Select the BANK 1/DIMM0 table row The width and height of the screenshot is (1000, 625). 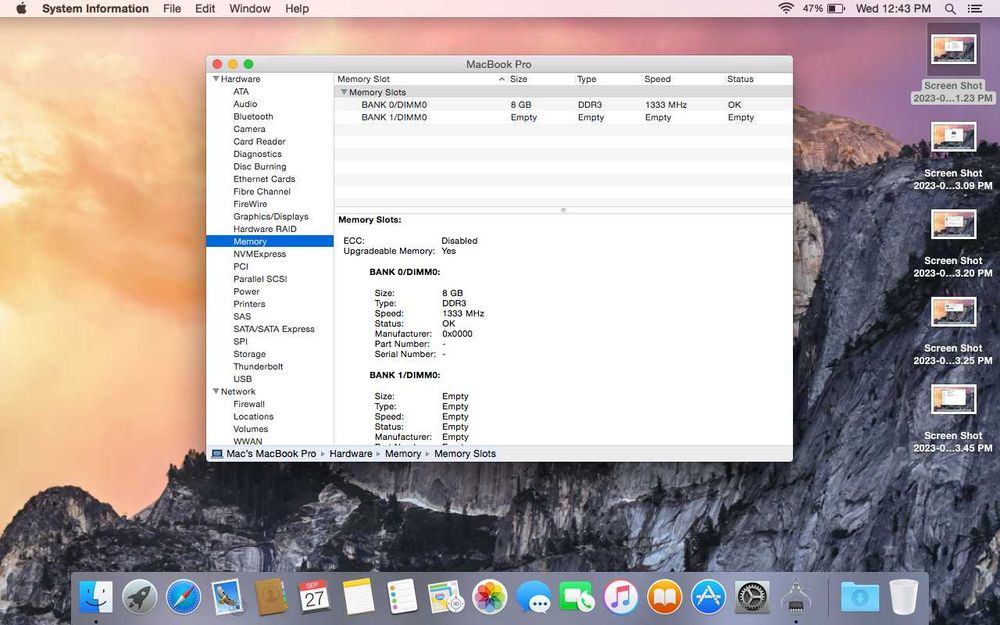[563, 117]
